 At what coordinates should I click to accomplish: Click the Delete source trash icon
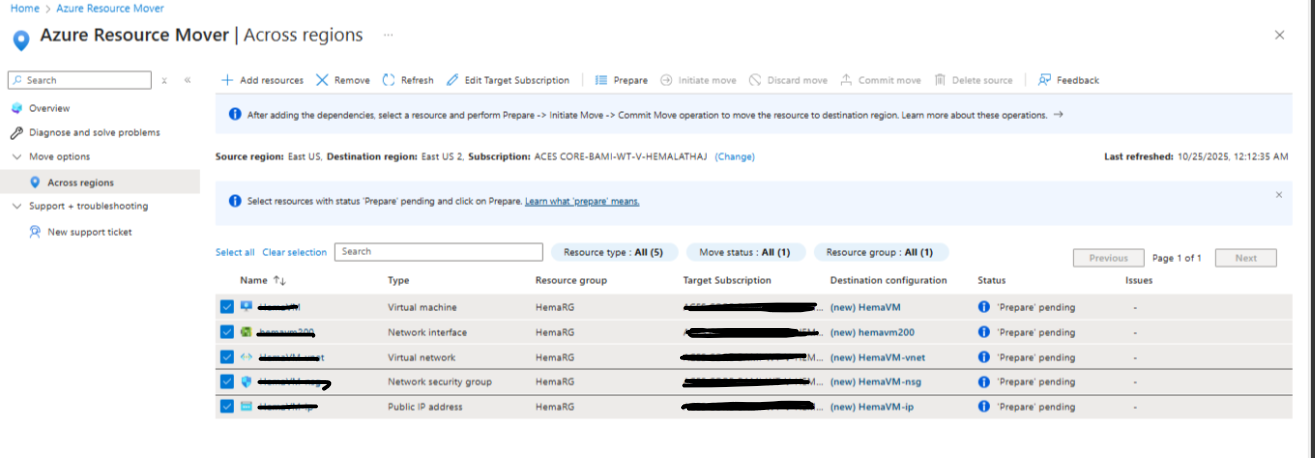point(940,80)
